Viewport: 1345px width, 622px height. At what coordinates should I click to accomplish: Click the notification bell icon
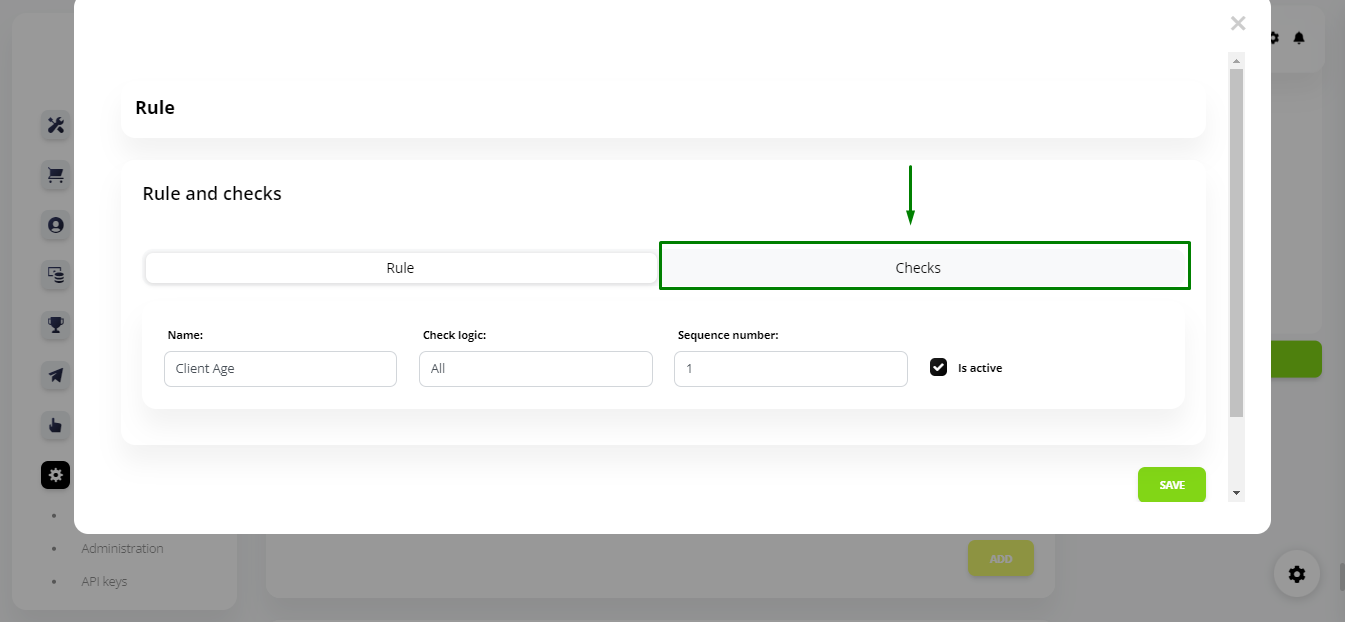[x=1299, y=38]
